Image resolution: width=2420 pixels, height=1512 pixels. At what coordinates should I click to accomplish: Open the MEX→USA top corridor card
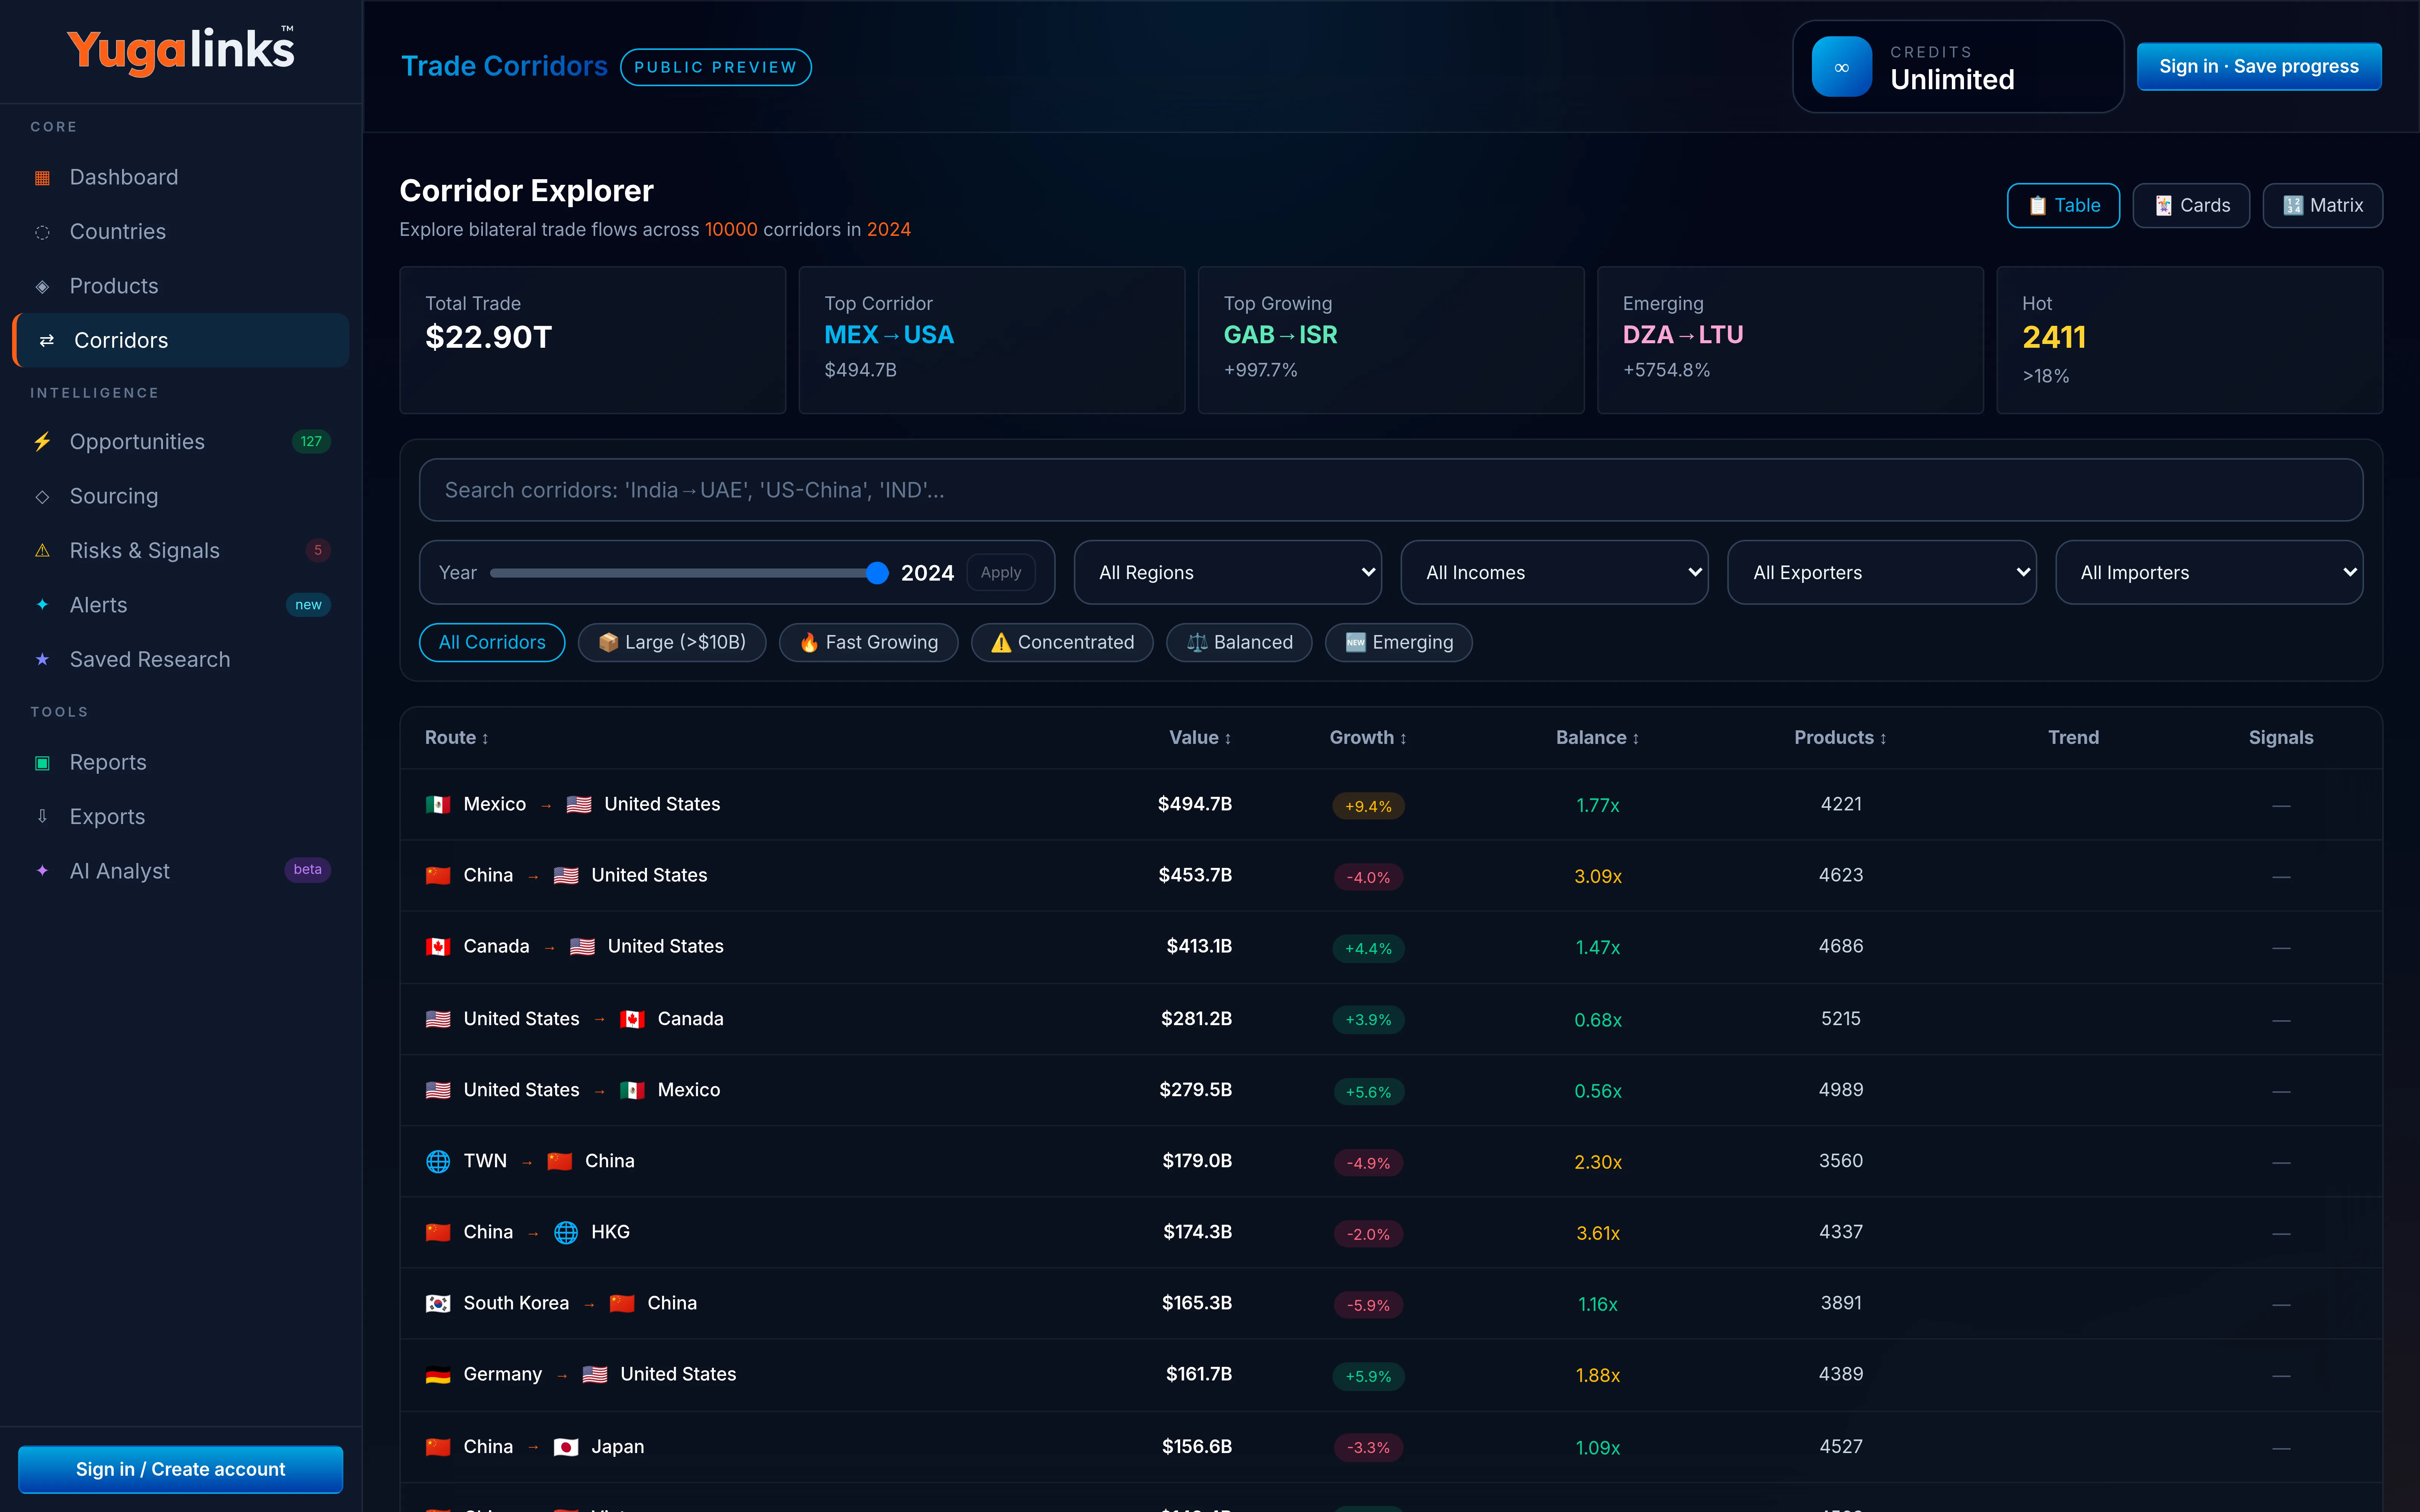point(992,340)
